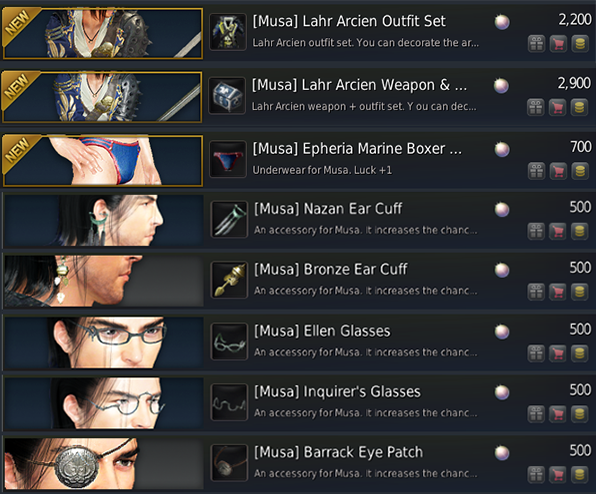The width and height of the screenshot is (596, 494).
Task: Open Epheria Marine Boxer preview image
Action: click(x=103, y=161)
